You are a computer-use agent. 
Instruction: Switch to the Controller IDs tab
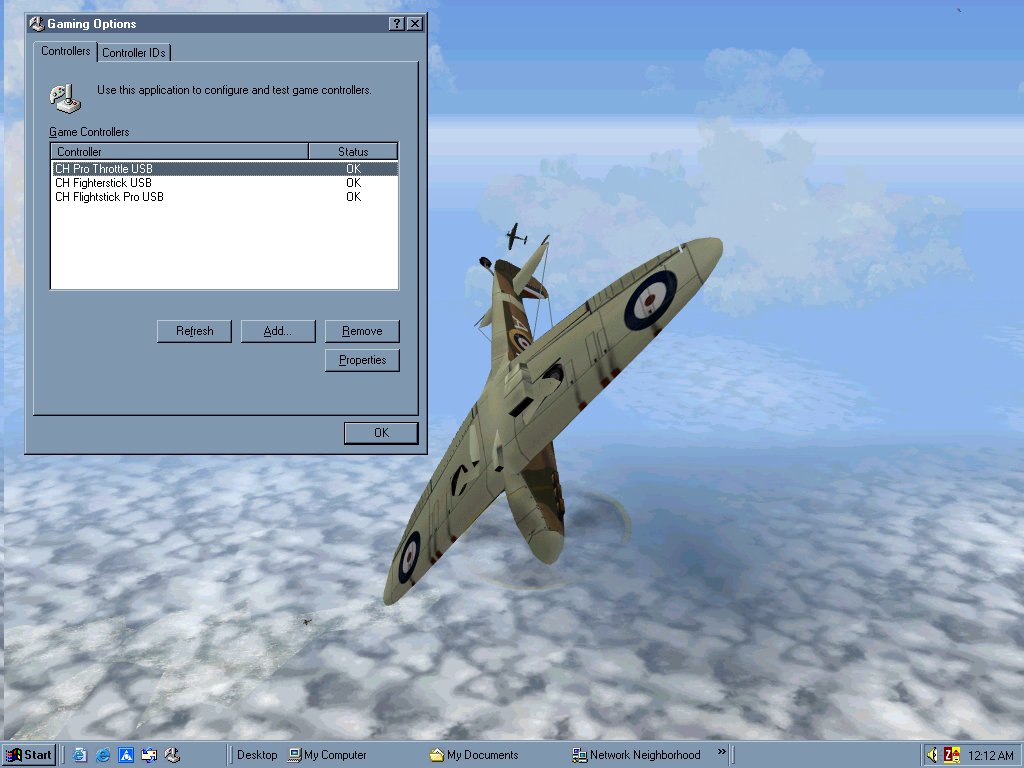134,52
